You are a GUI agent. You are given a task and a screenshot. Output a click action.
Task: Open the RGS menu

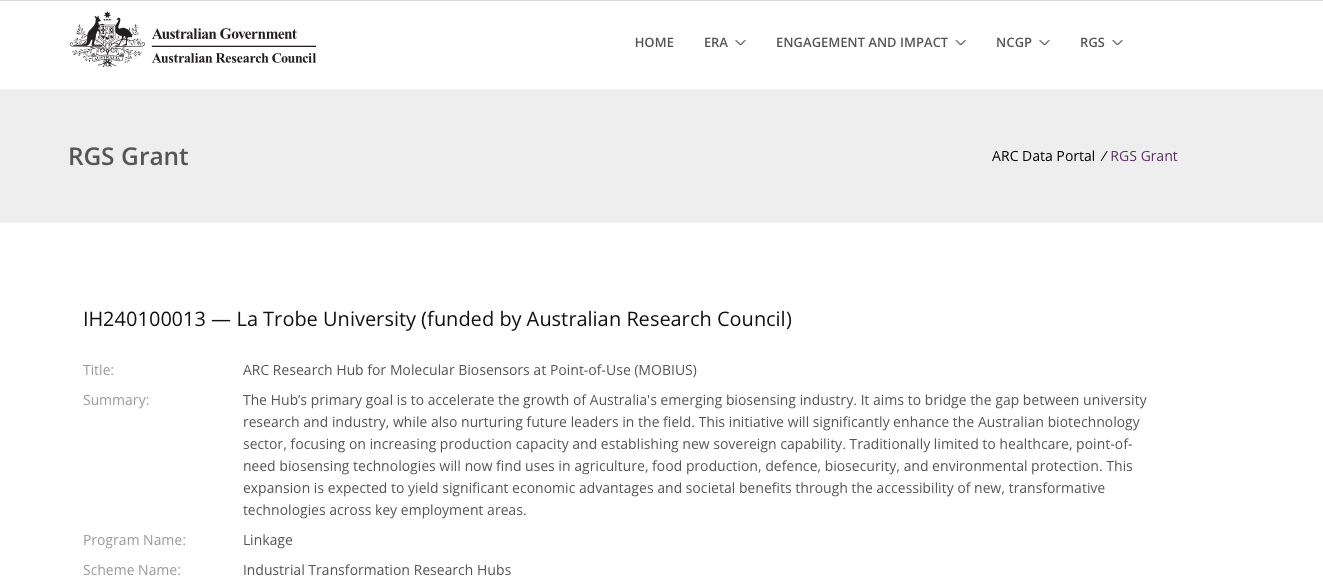point(1092,42)
